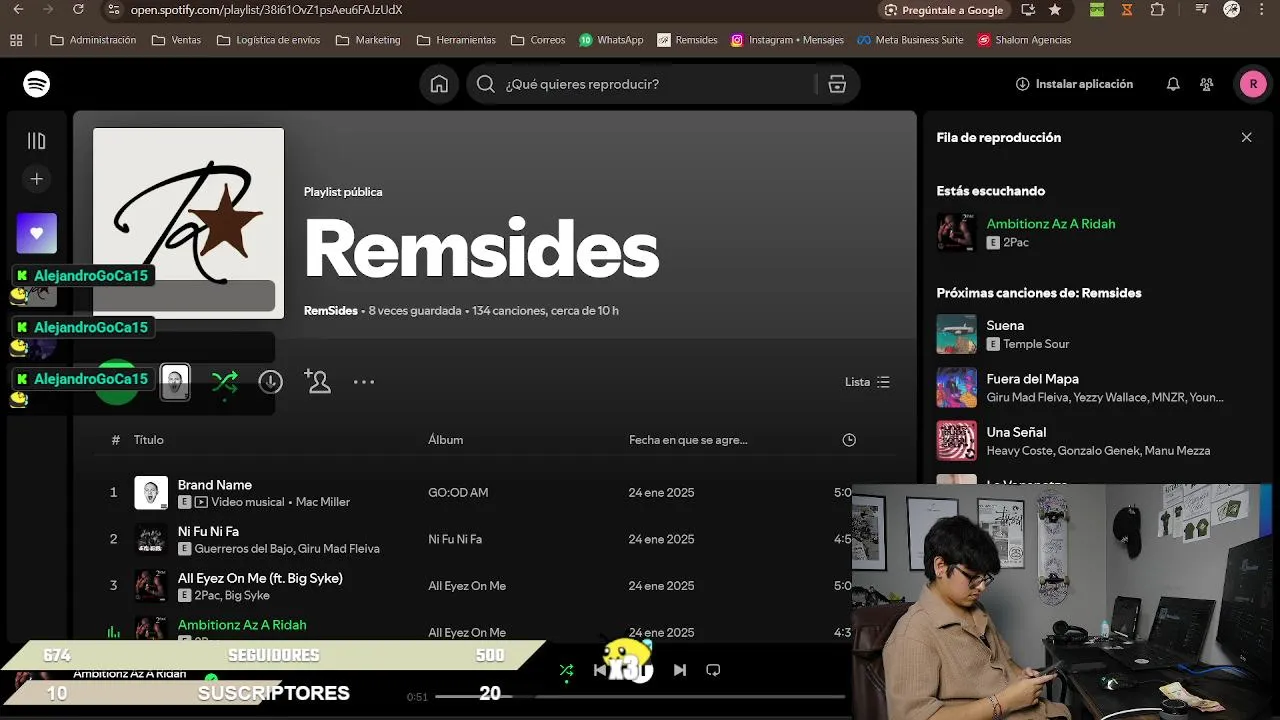This screenshot has height=720, width=1280.
Task: Open Temple Sour artist in queue
Action: pyautogui.click(x=1036, y=344)
